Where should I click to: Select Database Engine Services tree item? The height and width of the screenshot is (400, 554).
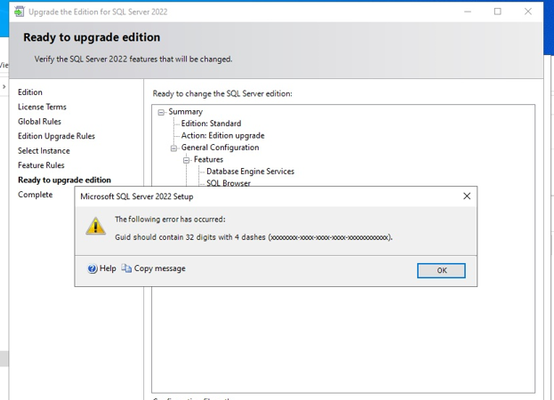click(x=250, y=171)
